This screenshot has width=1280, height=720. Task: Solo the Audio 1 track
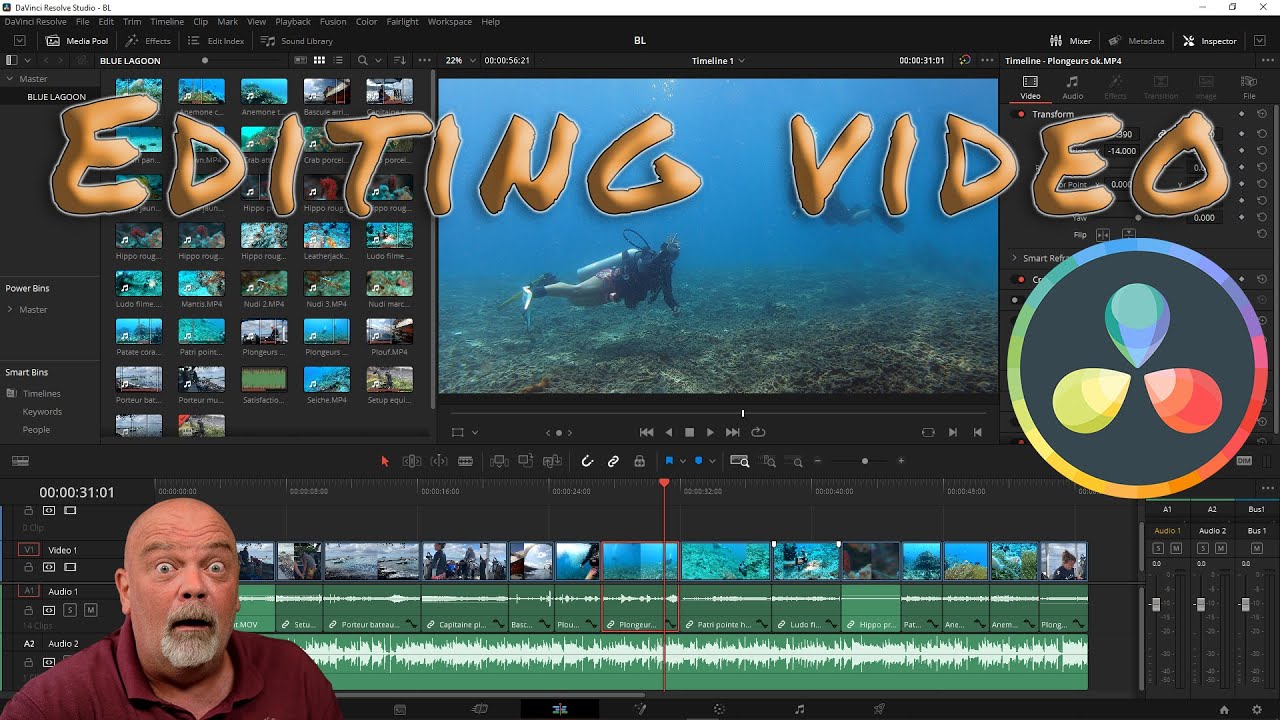pos(70,610)
